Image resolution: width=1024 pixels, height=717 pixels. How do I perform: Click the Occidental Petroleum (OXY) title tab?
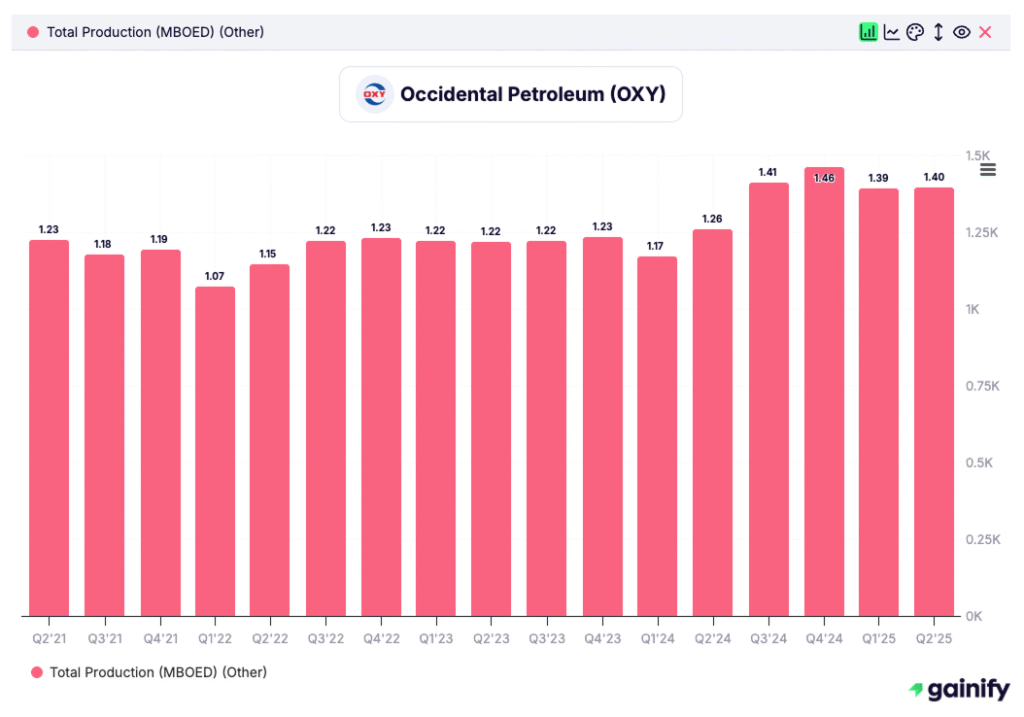coord(510,94)
